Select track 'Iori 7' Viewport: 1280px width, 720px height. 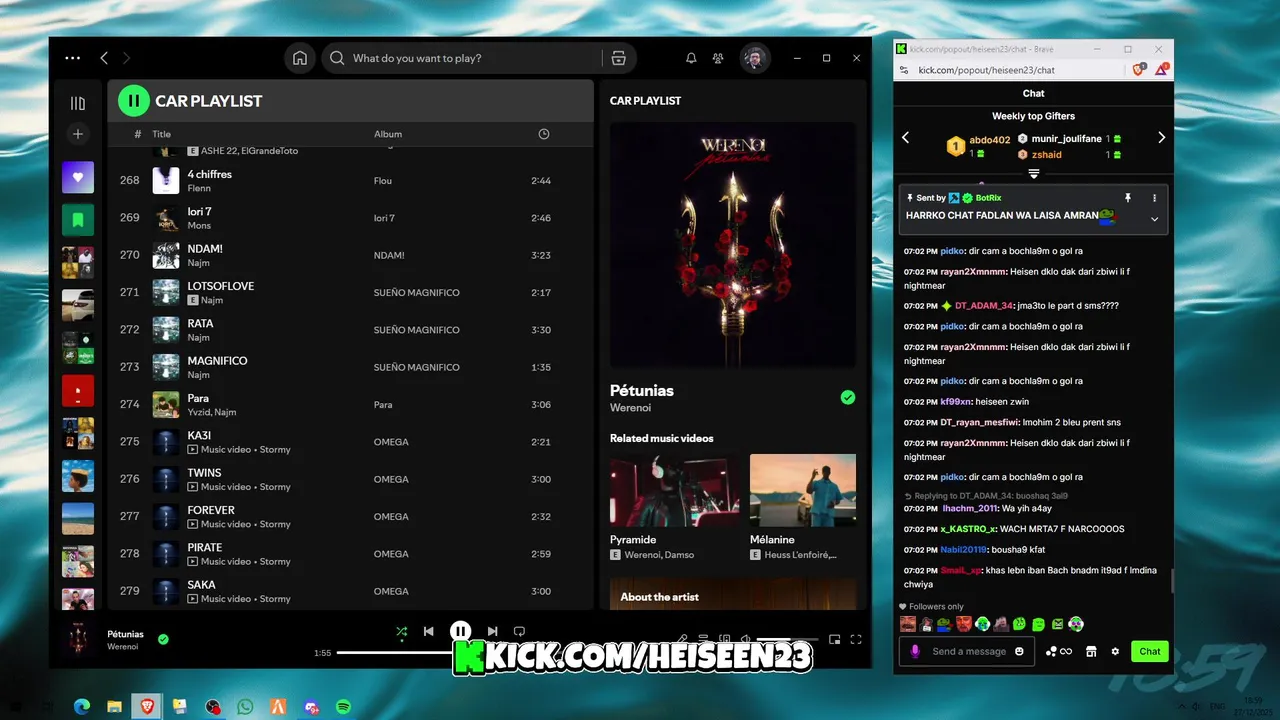tap(350, 218)
